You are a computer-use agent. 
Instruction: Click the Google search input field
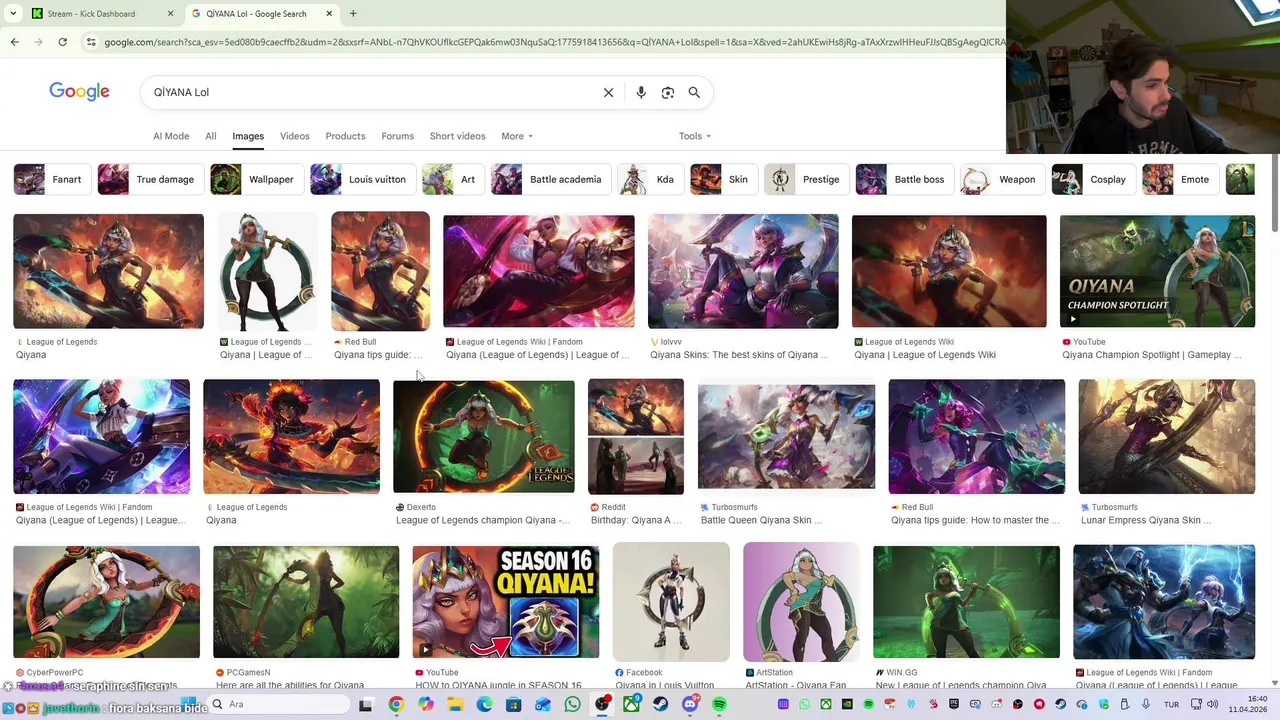click(x=370, y=92)
